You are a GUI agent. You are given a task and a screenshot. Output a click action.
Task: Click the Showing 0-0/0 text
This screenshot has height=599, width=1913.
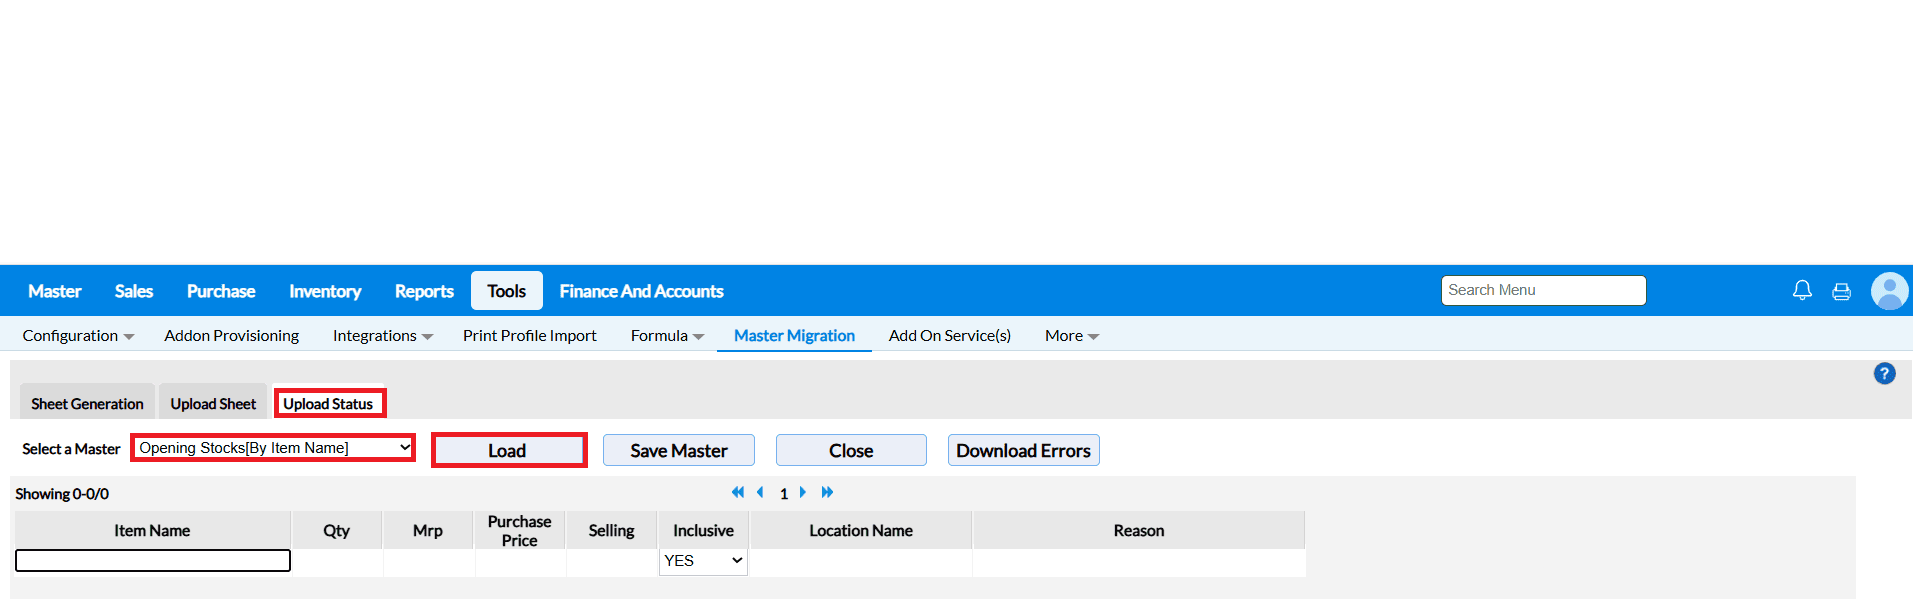[62, 494]
